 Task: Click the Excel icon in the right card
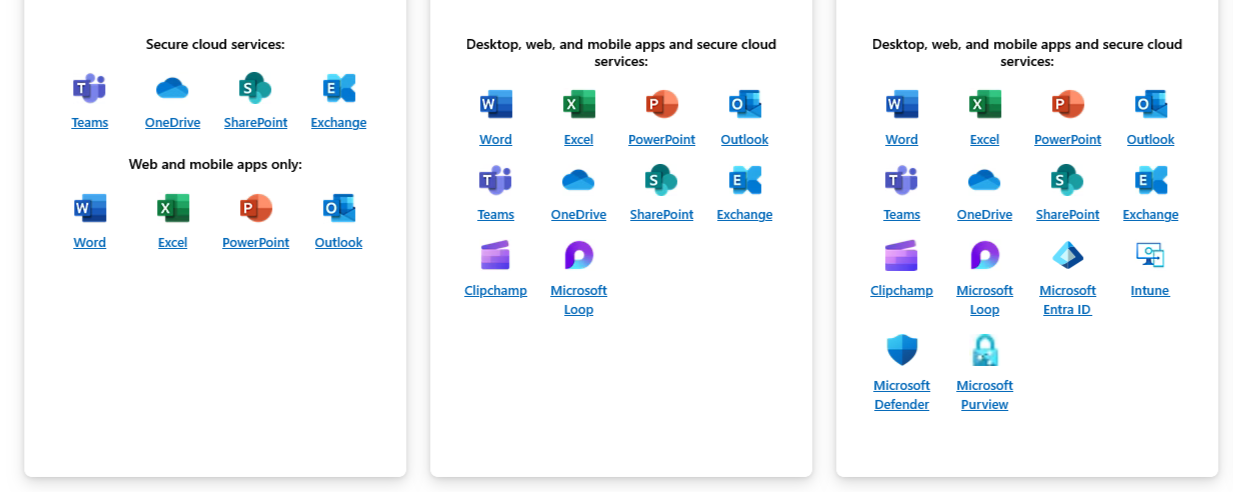[985, 104]
